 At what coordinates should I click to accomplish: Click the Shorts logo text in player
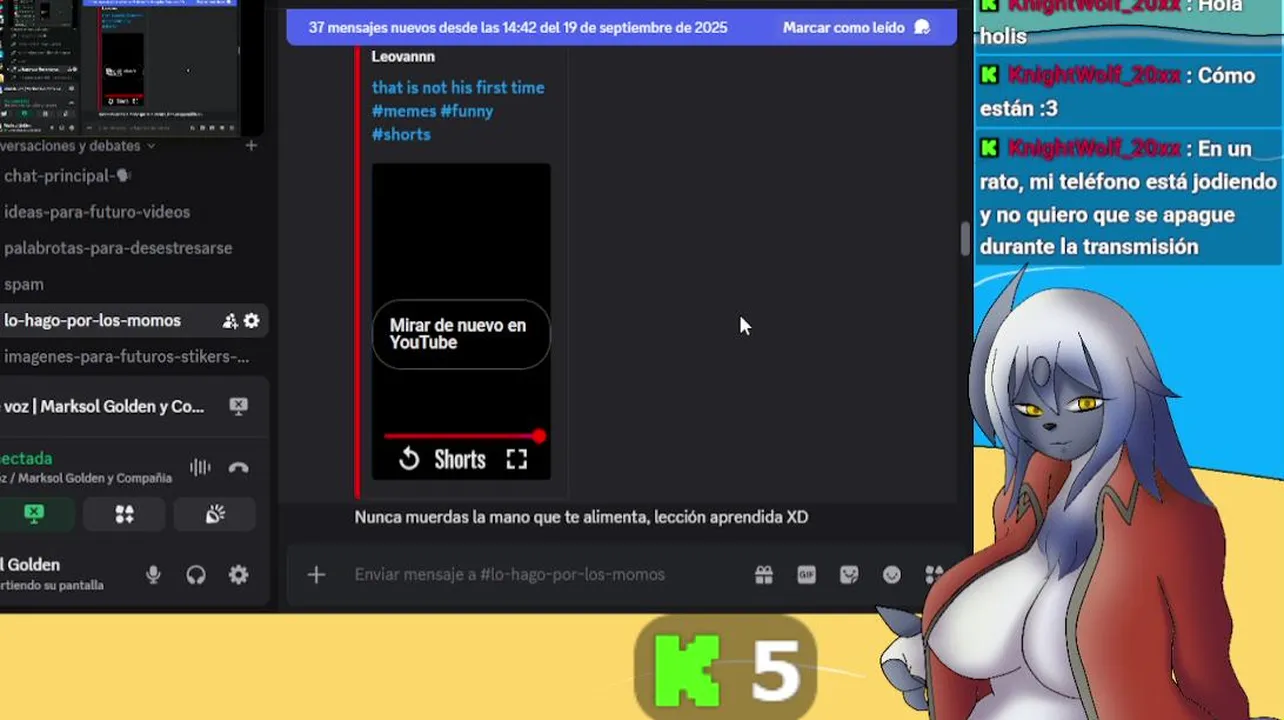(460, 460)
